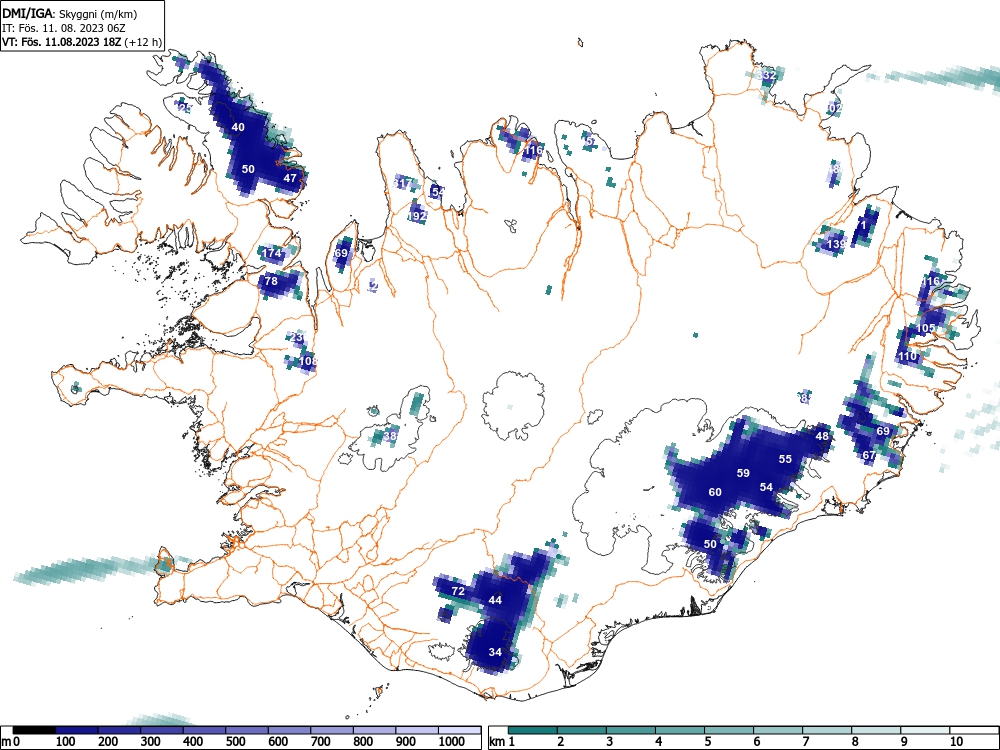Click the 'VT: Fös. 11.08.2023 18Z (+12 h)' line

82,42
